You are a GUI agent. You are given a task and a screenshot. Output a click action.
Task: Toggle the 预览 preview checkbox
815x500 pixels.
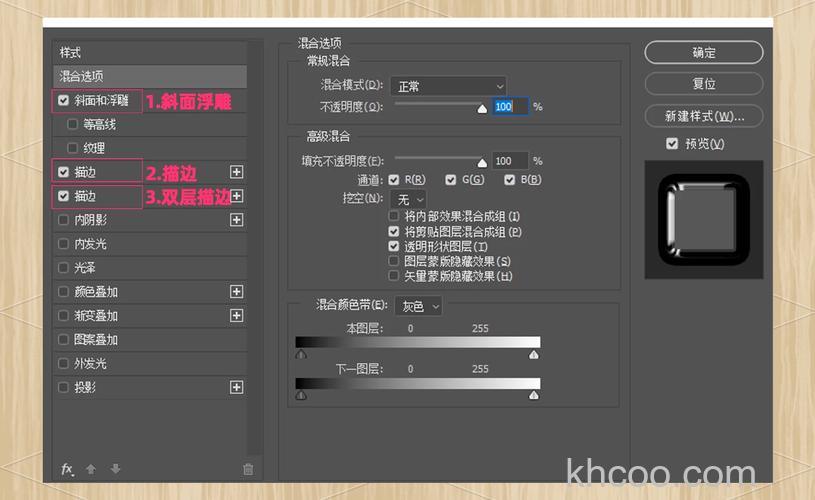(672, 144)
